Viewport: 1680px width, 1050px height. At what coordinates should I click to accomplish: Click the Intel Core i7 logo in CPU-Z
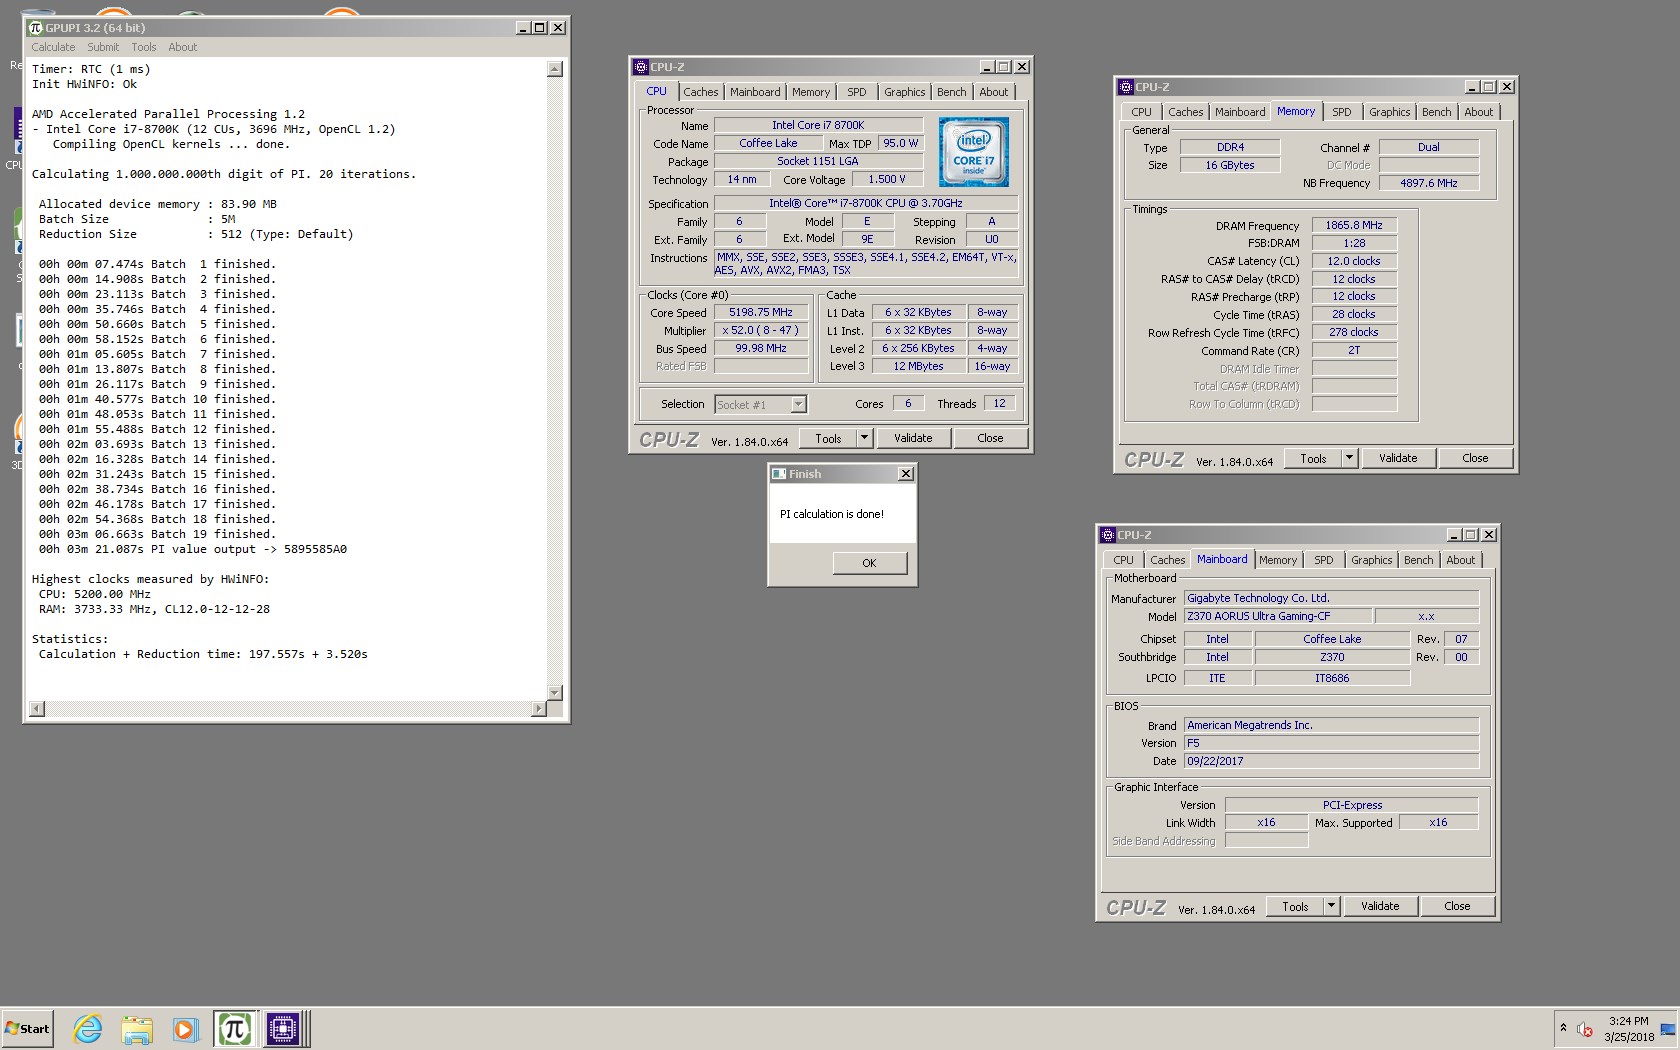click(973, 152)
